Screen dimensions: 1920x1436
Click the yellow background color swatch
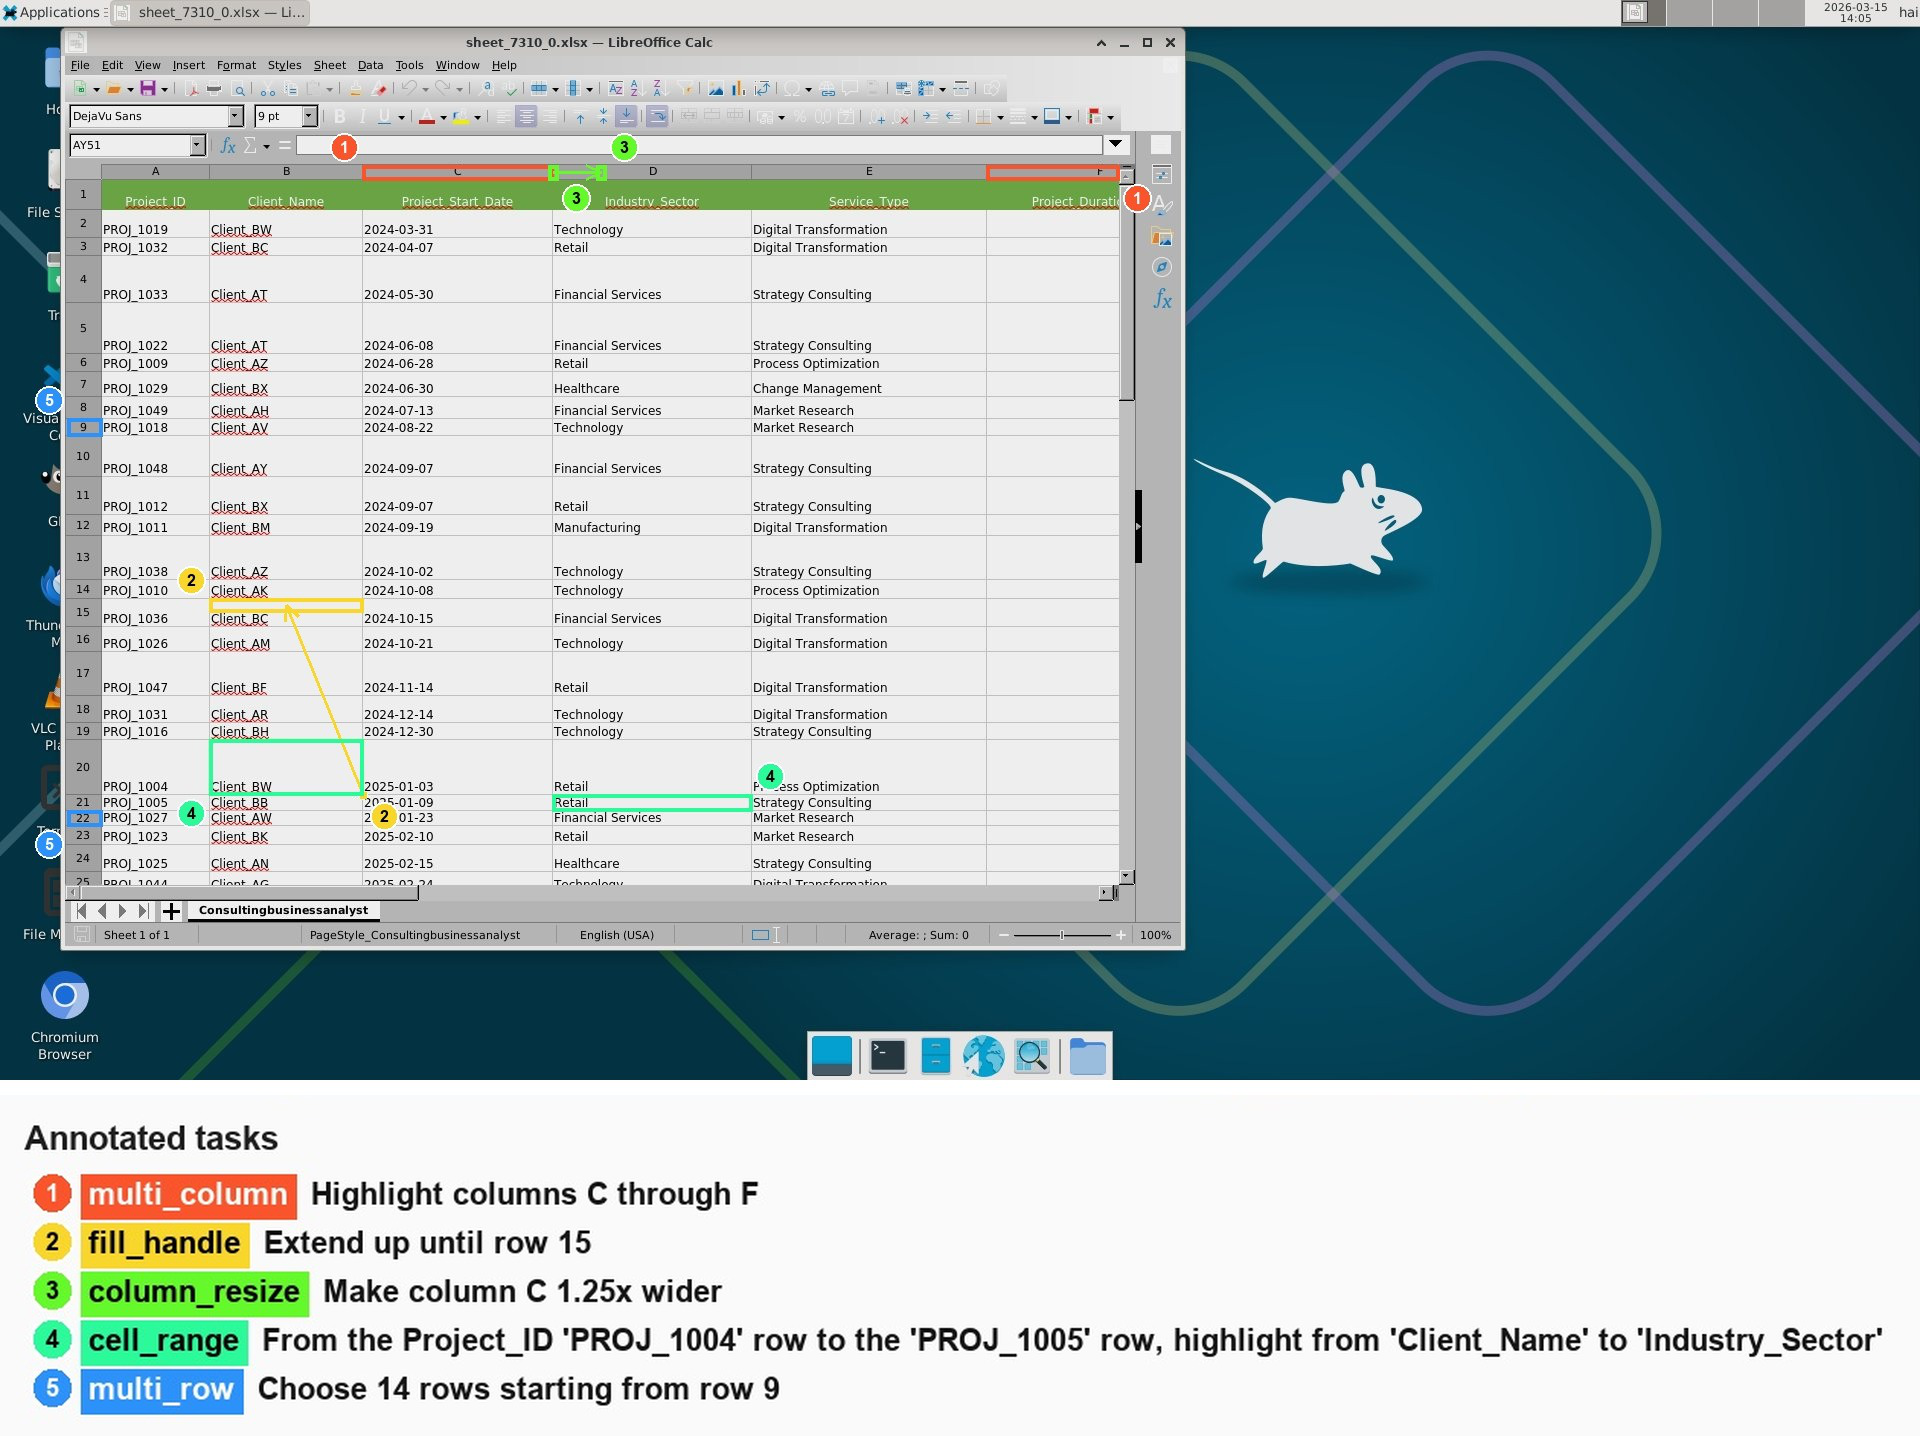click(x=461, y=118)
